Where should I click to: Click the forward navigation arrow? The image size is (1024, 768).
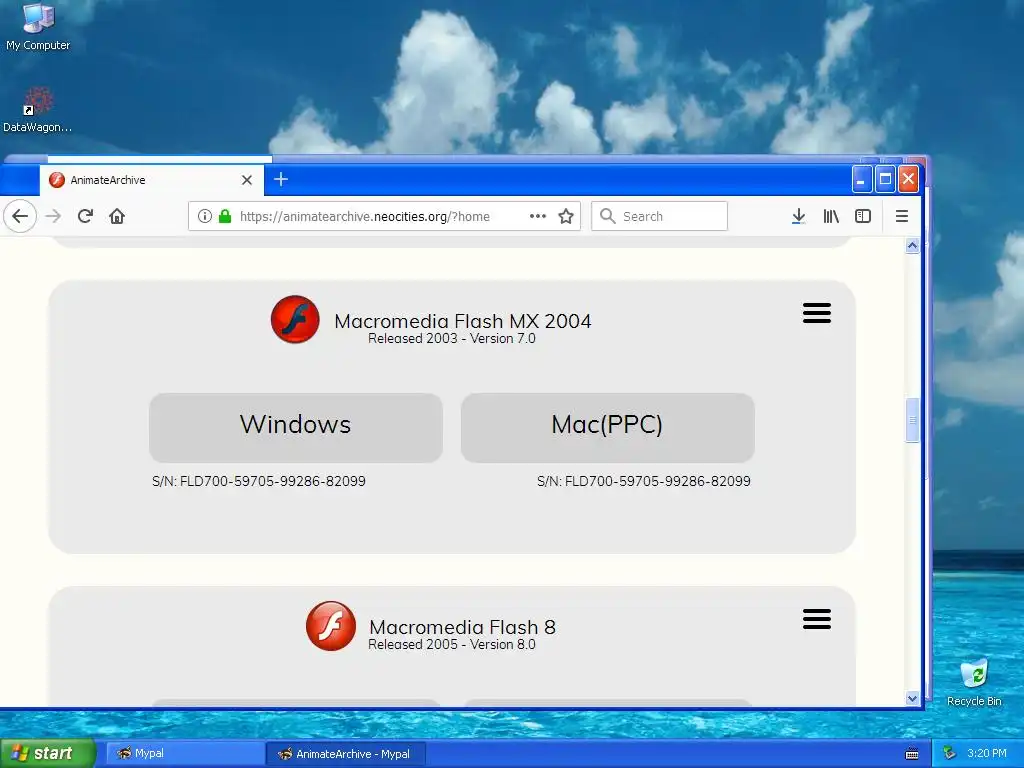(x=53, y=216)
